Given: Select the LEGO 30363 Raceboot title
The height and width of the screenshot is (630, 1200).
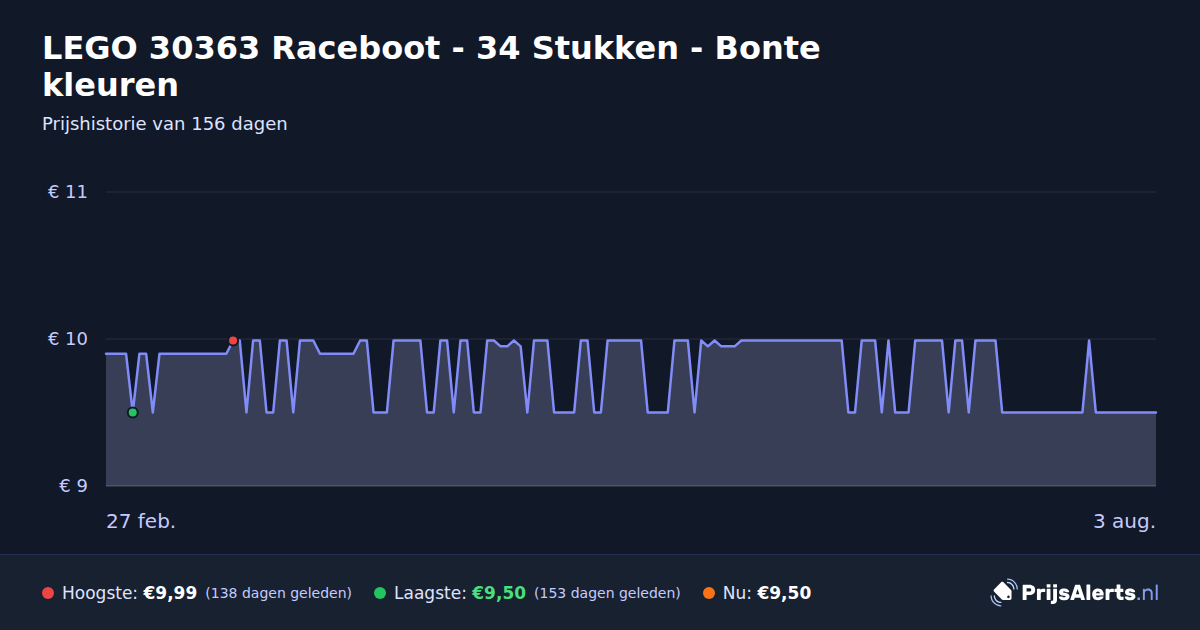Looking at the screenshot, I should [x=431, y=66].
